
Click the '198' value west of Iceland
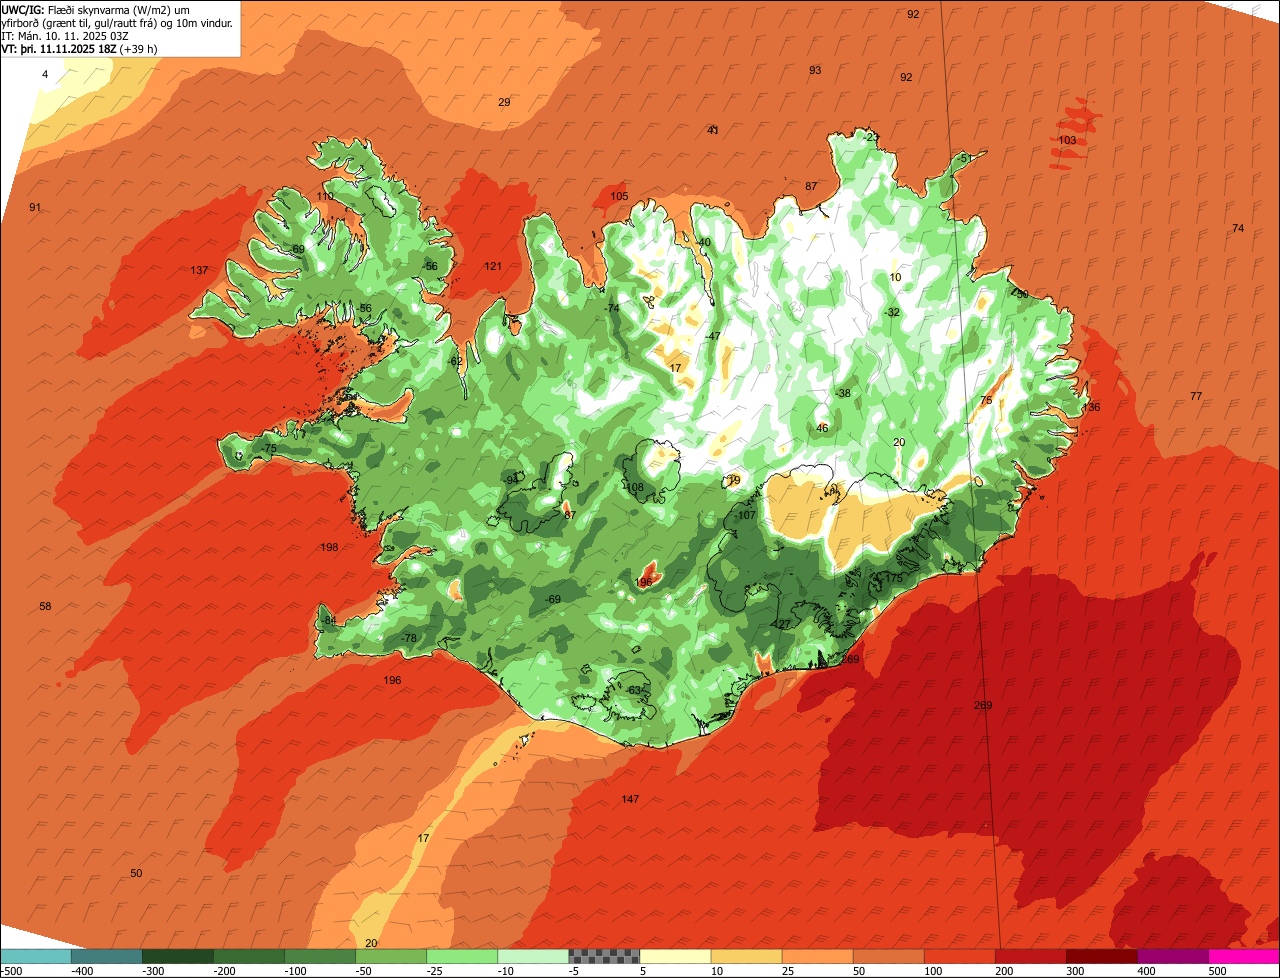click(x=330, y=547)
